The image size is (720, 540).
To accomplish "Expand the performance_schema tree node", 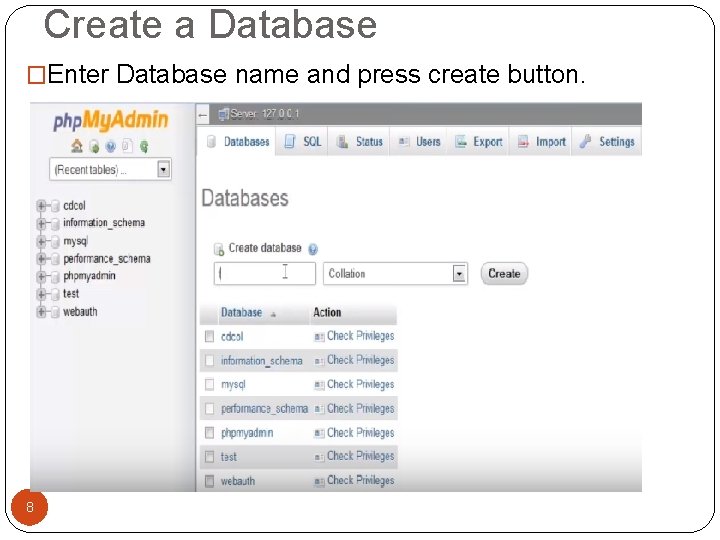I will click(x=41, y=259).
